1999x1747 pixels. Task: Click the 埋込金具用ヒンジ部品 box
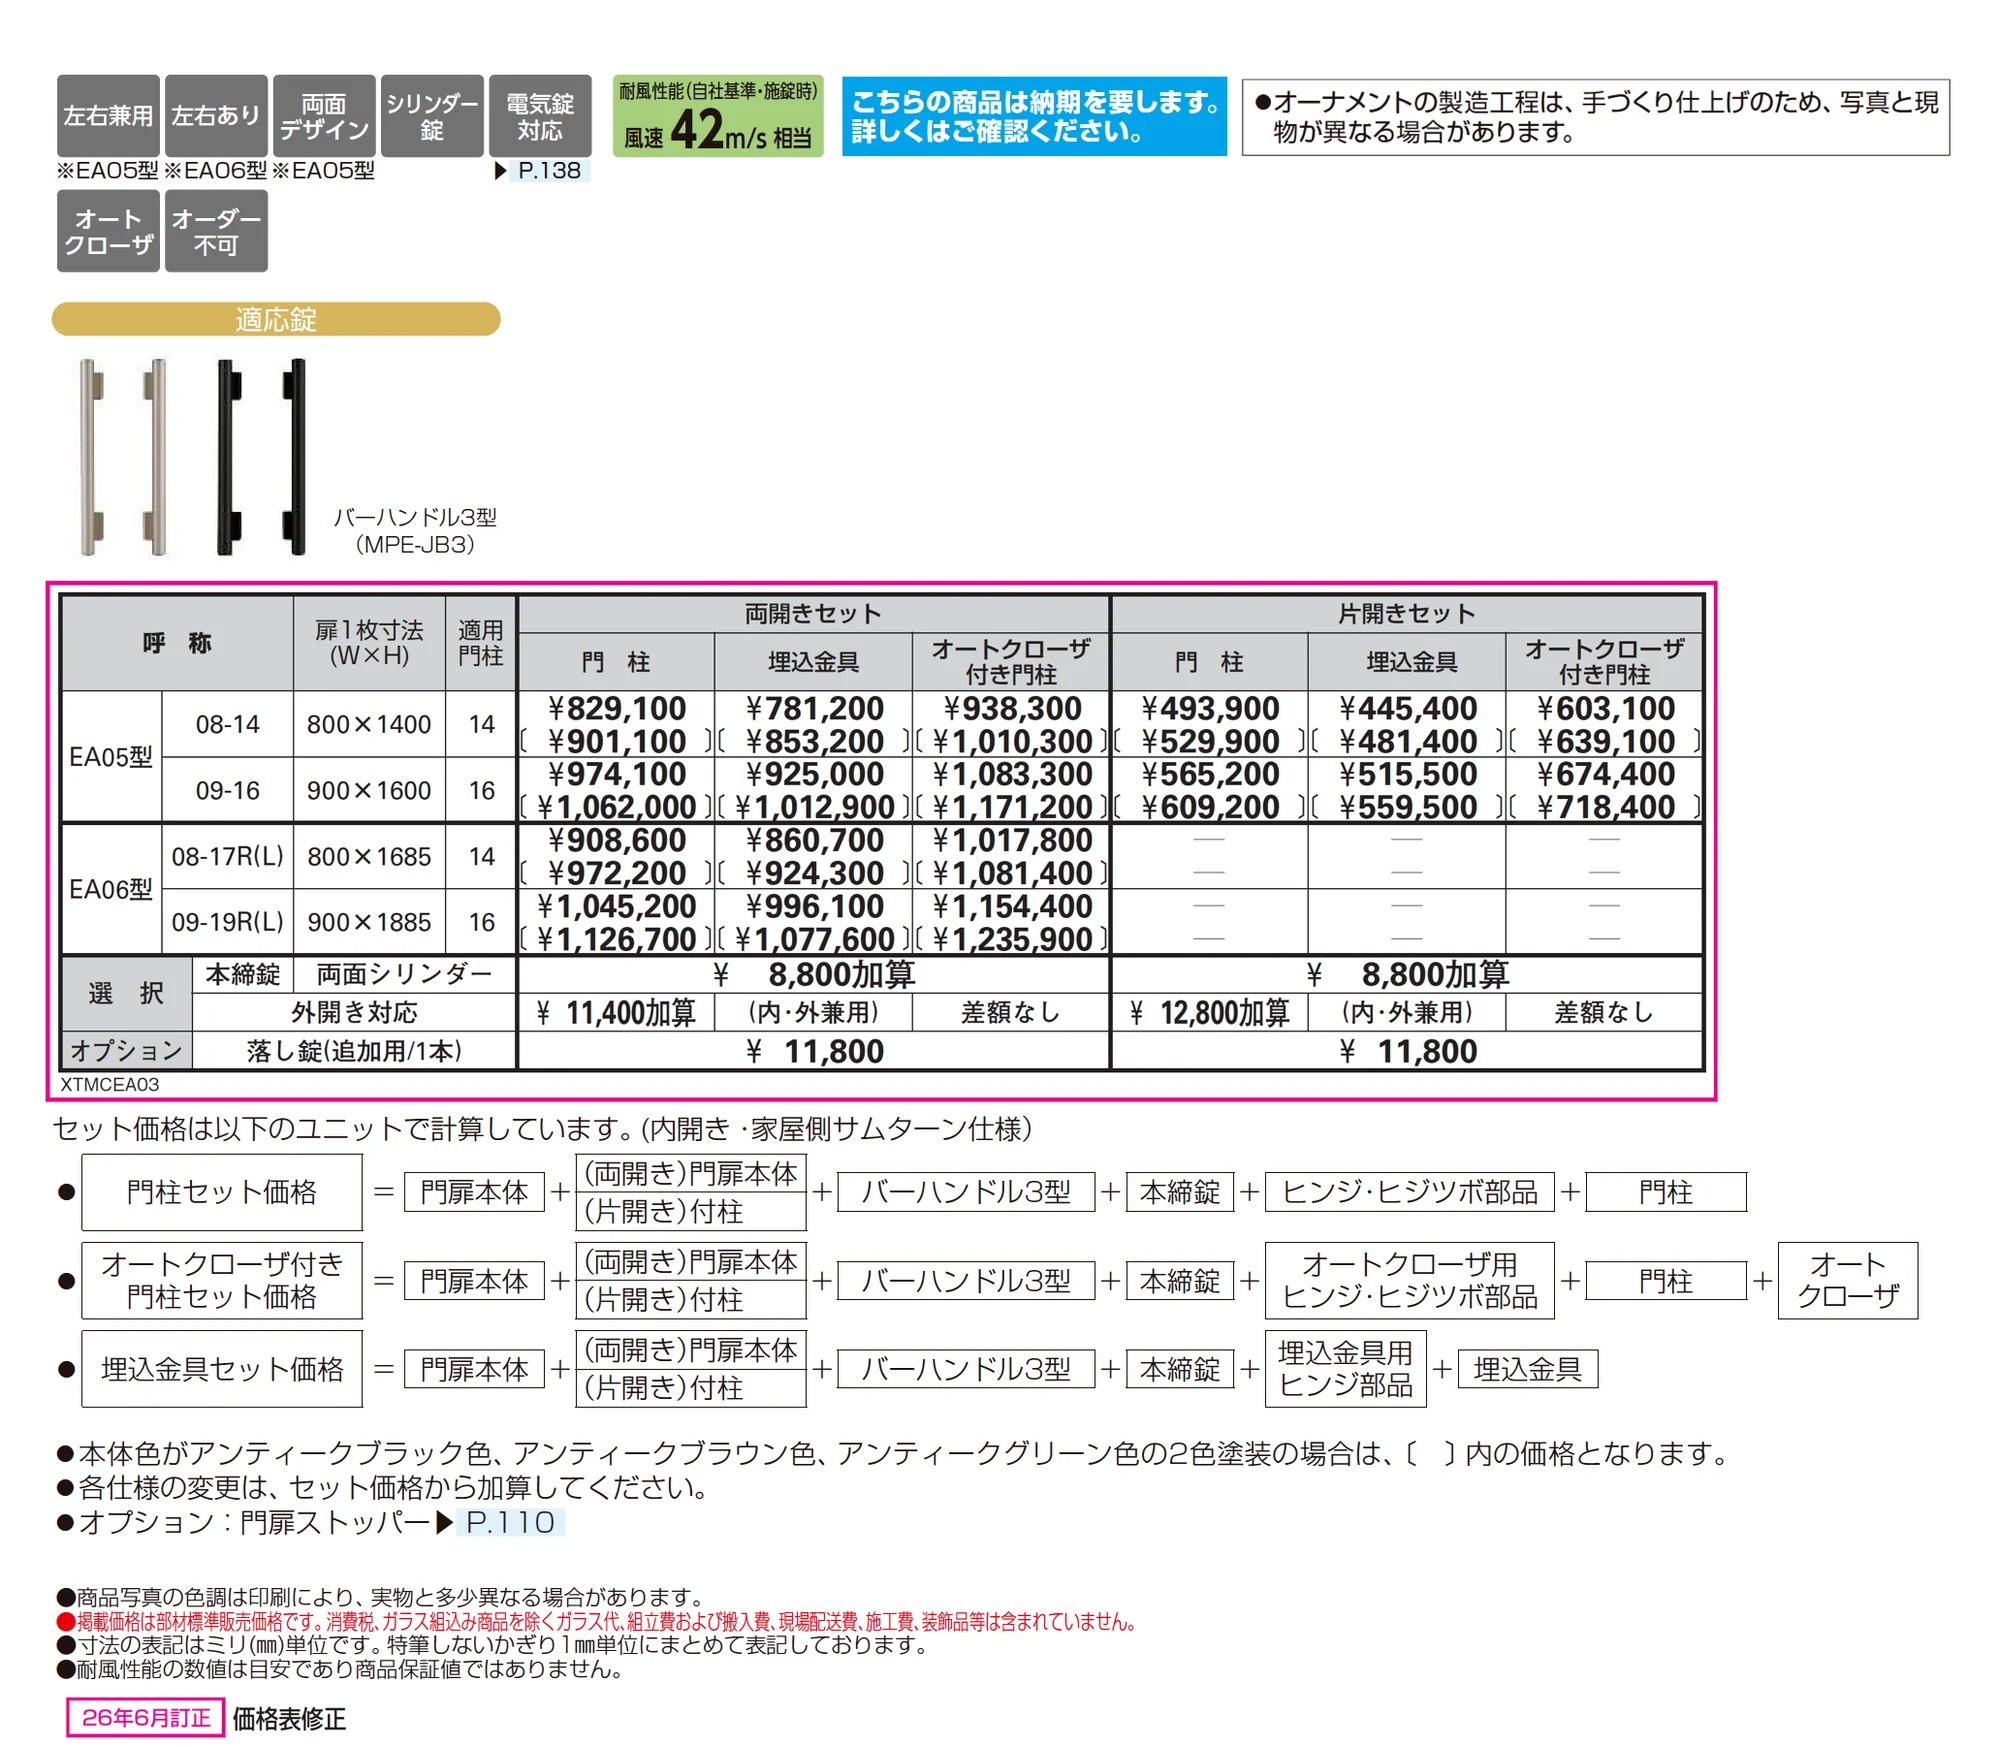point(1346,1369)
